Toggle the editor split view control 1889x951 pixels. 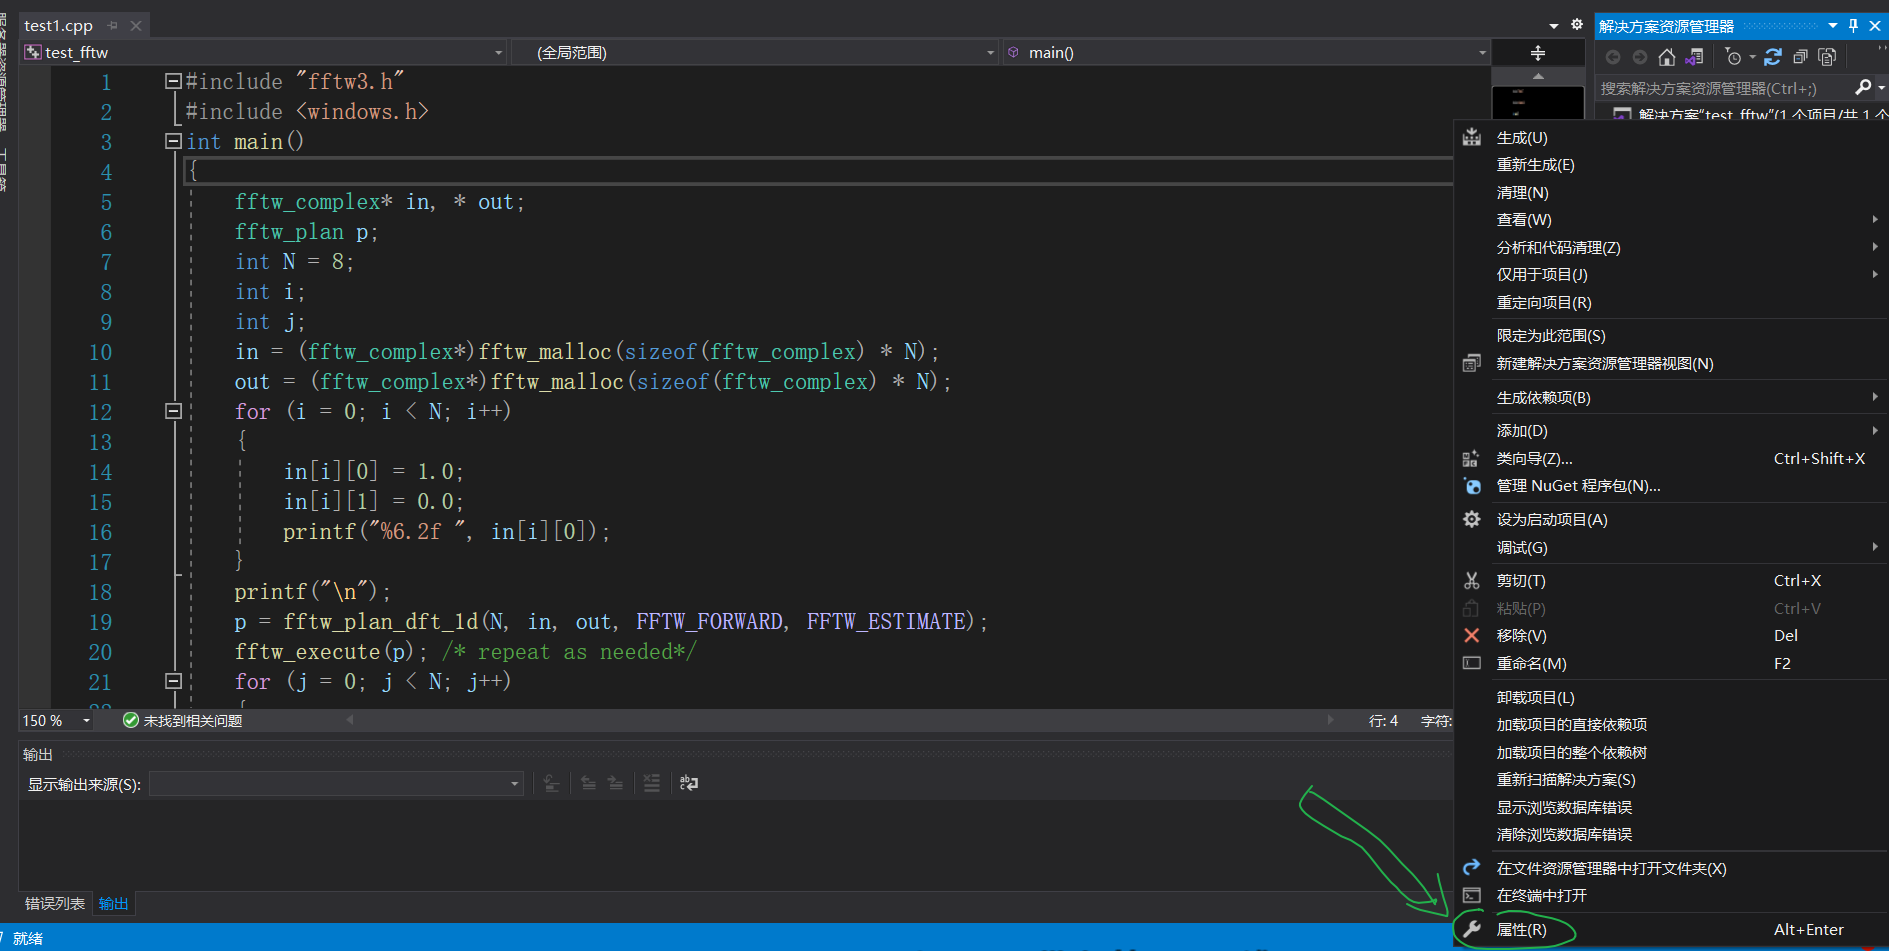(x=1537, y=52)
